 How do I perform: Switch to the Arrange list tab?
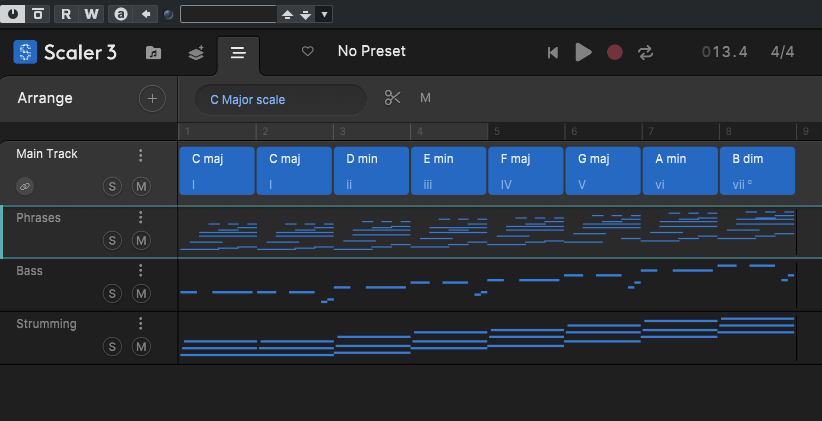click(x=237, y=53)
